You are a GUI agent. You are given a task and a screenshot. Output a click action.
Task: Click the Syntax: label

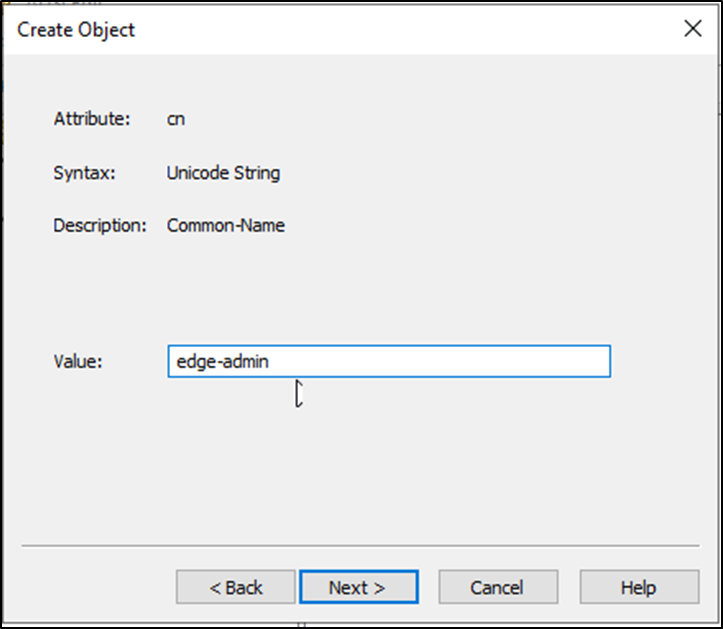click(x=85, y=173)
